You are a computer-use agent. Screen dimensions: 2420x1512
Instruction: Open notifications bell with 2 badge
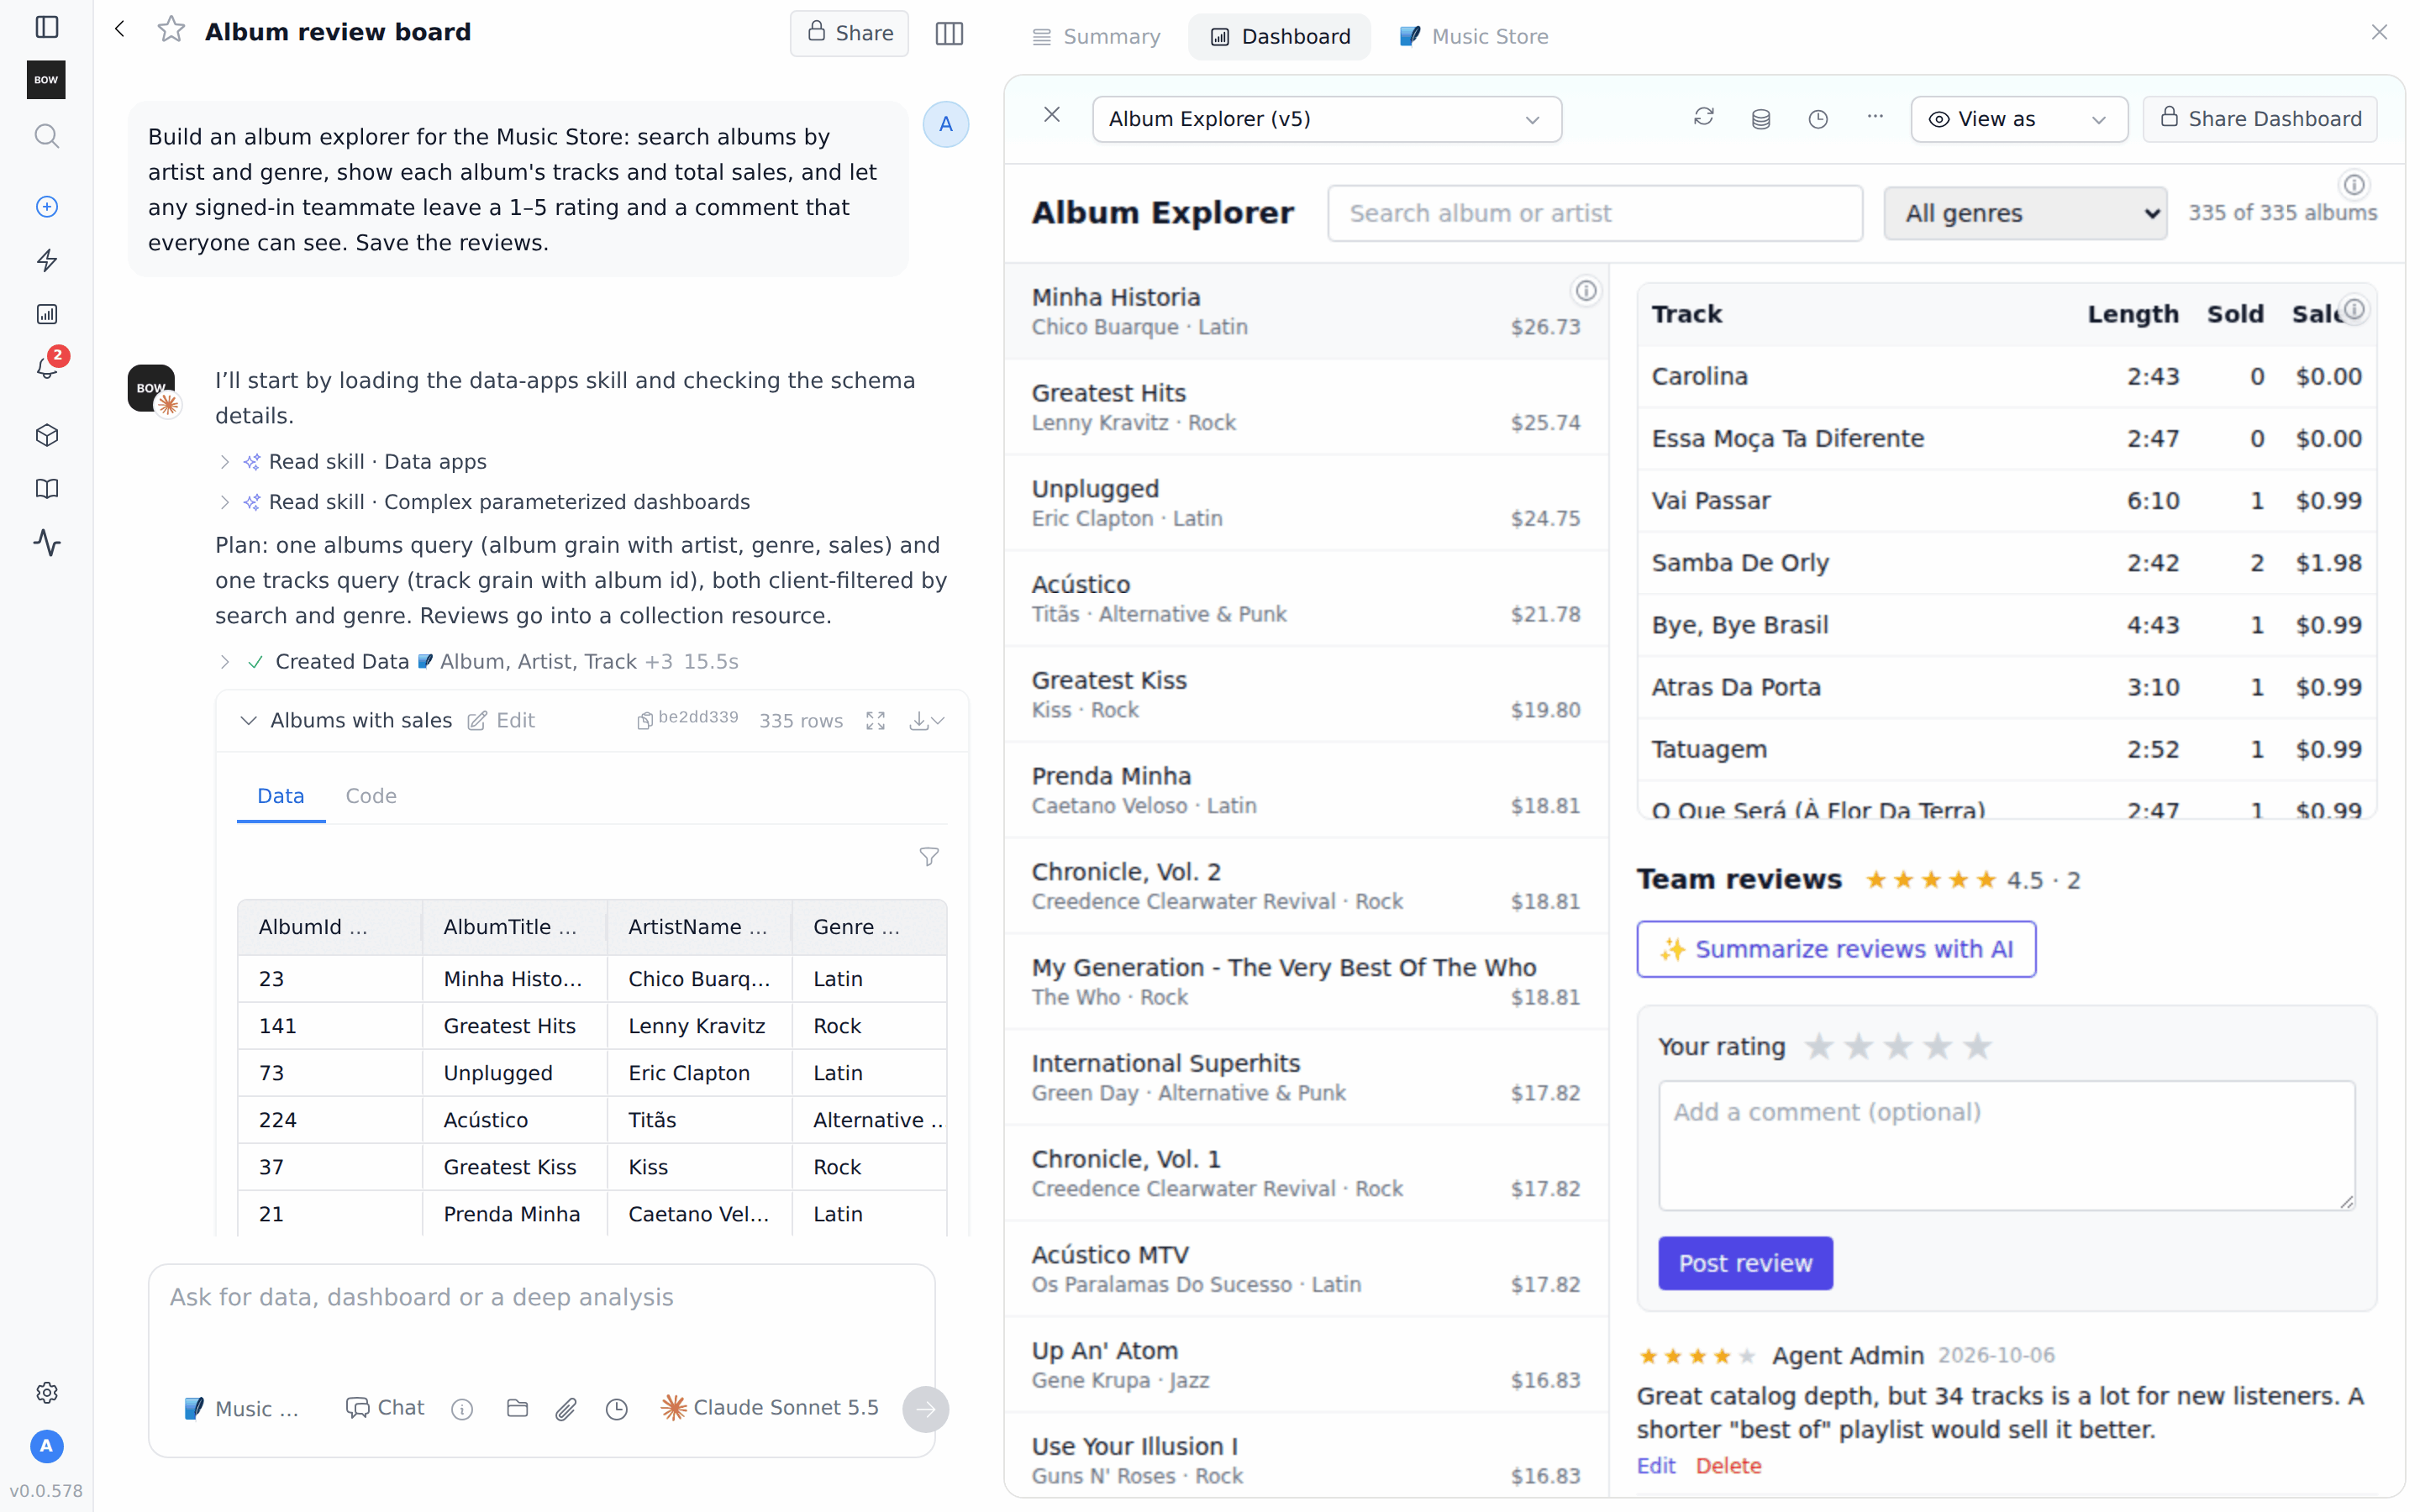[x=46, y=367]
